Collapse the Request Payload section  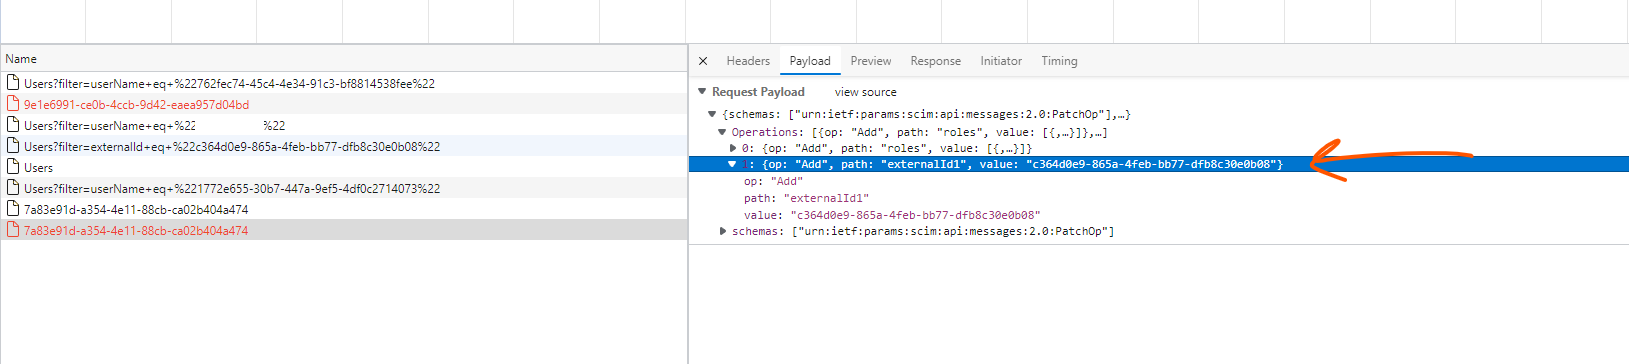[x=702, y=91]
